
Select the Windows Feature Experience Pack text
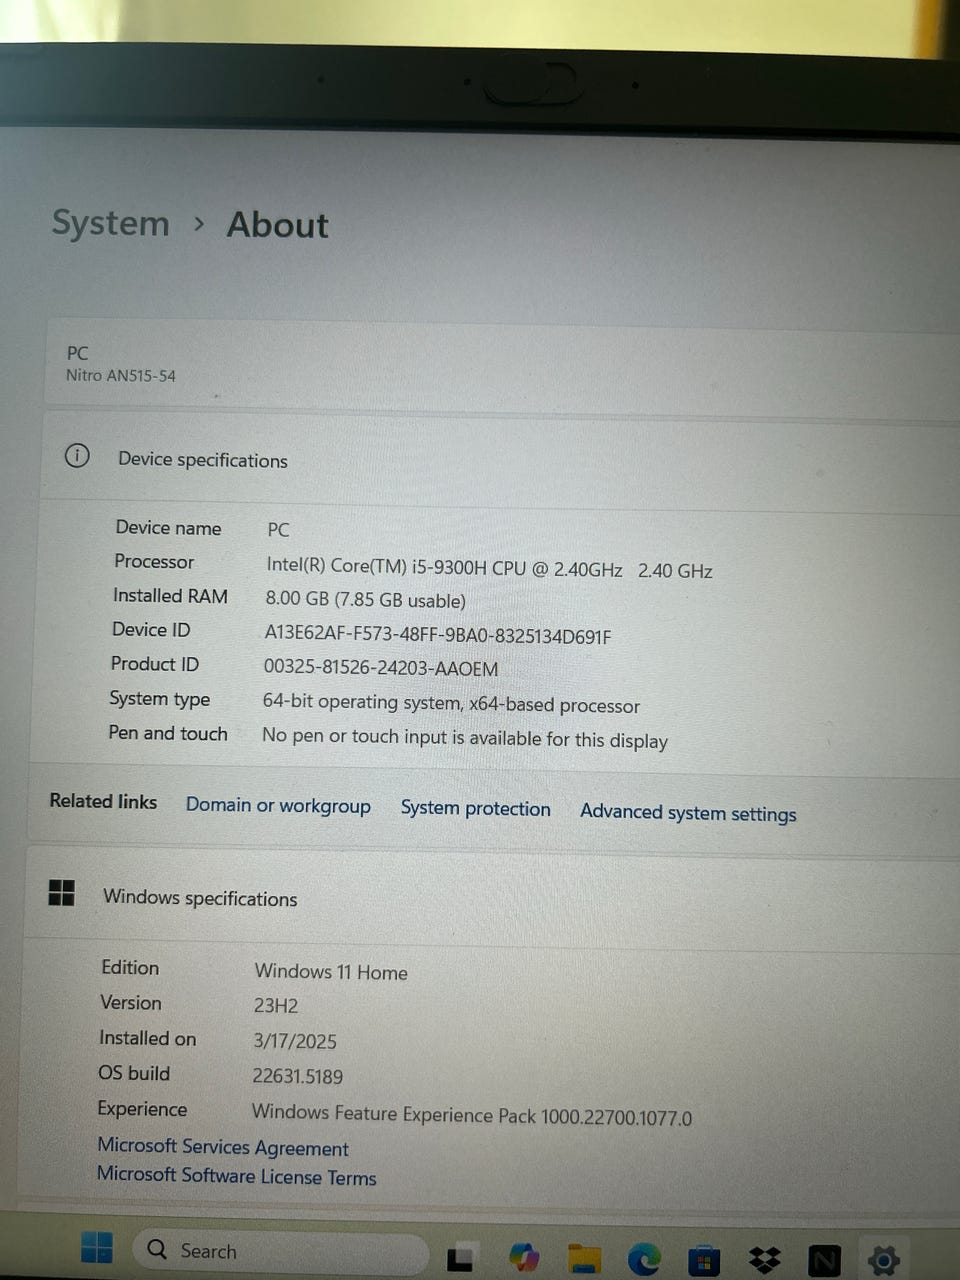[x=471, y=1115]
